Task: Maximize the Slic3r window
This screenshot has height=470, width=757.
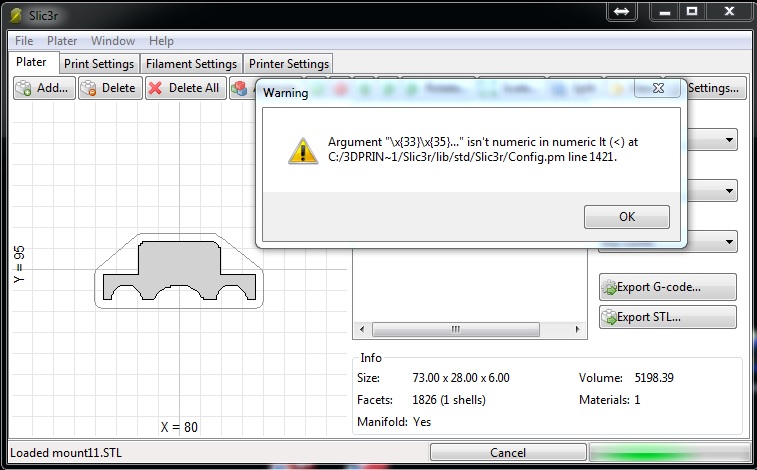Action: [692, 11]
